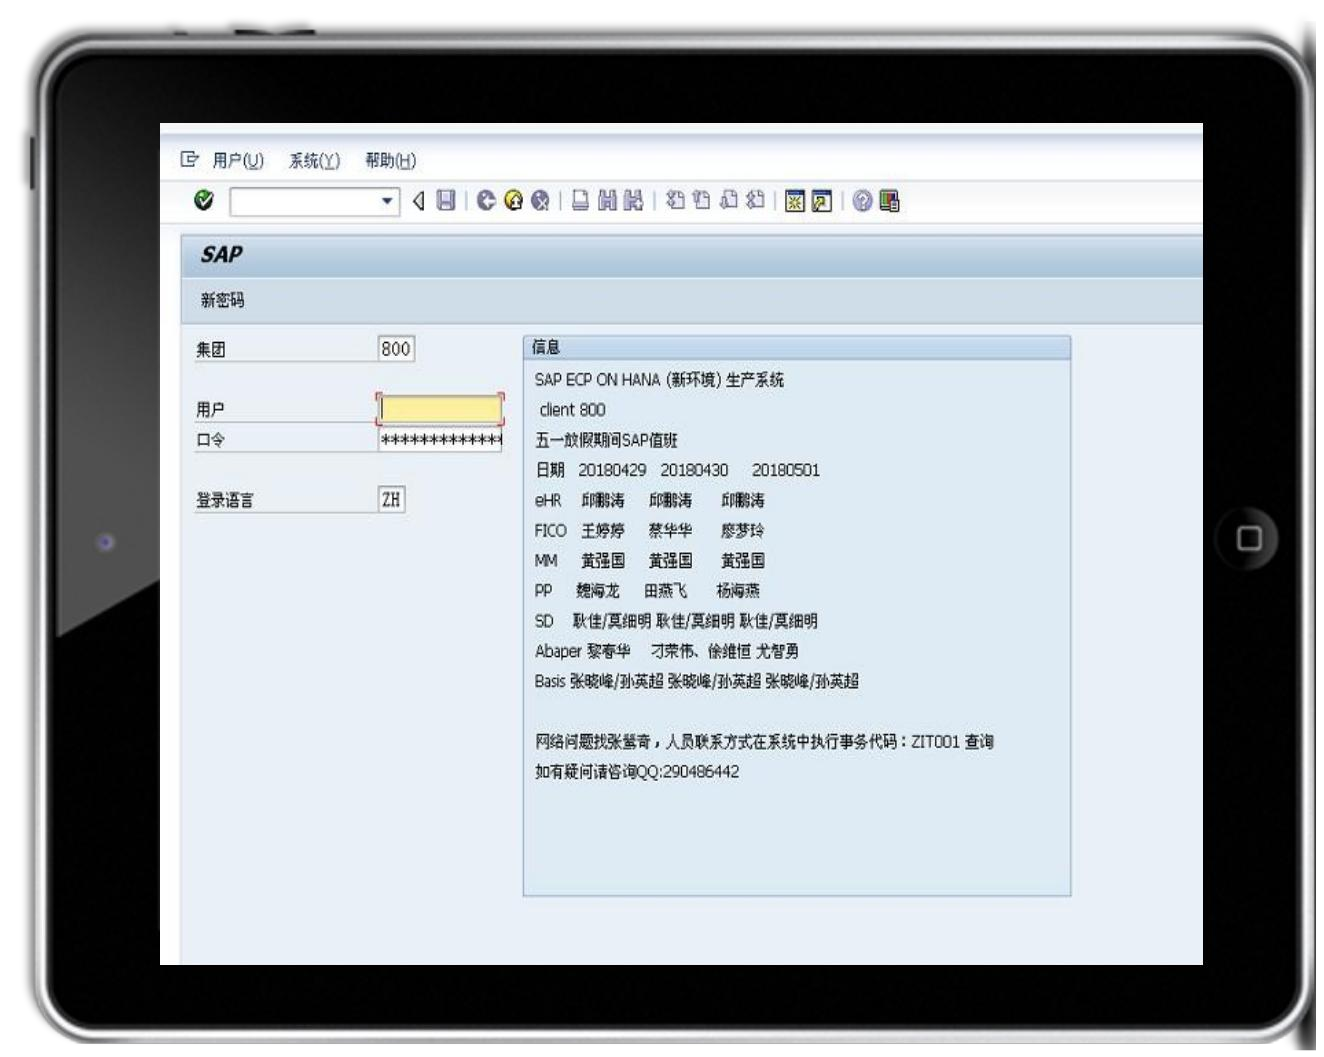Click the 登录语言 field label
This screenshot has height=1057, width=1324.
click(225, 500)
